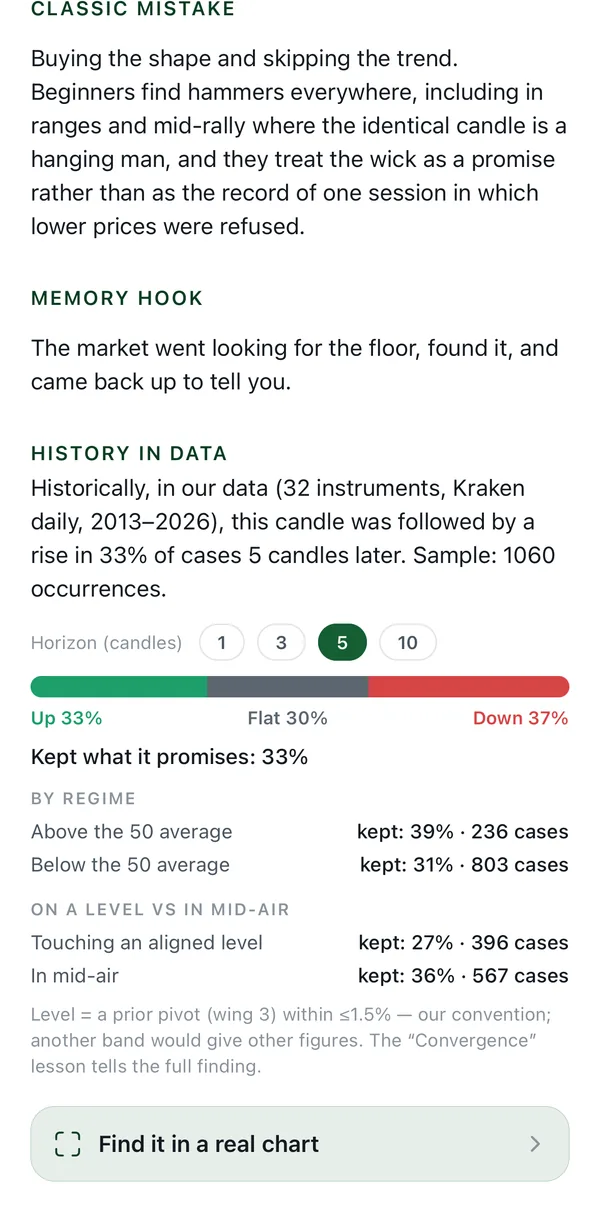Select the Below the 50 average row
600x1211 pixels.
[300, 865]
